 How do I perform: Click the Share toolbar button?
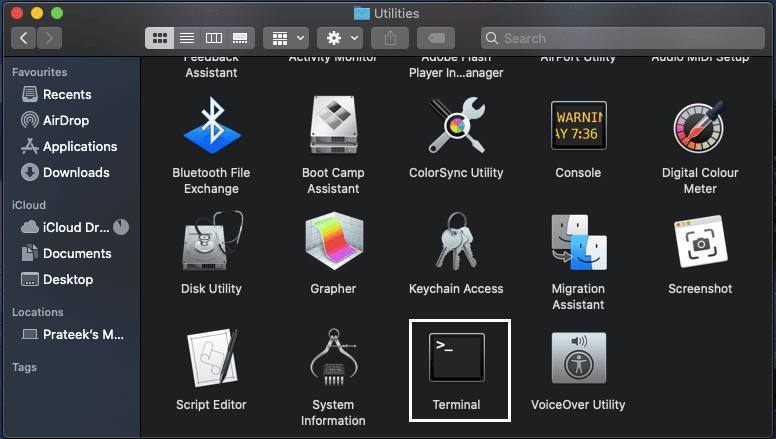pyautogui.click(x=389, y=38)
